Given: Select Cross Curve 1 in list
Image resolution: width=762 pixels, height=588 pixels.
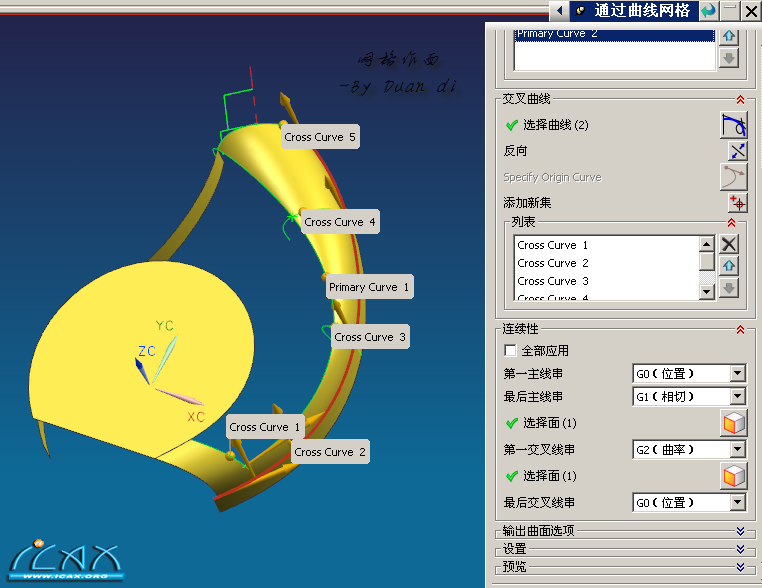Looking at the screenshot, I should 606,245.
